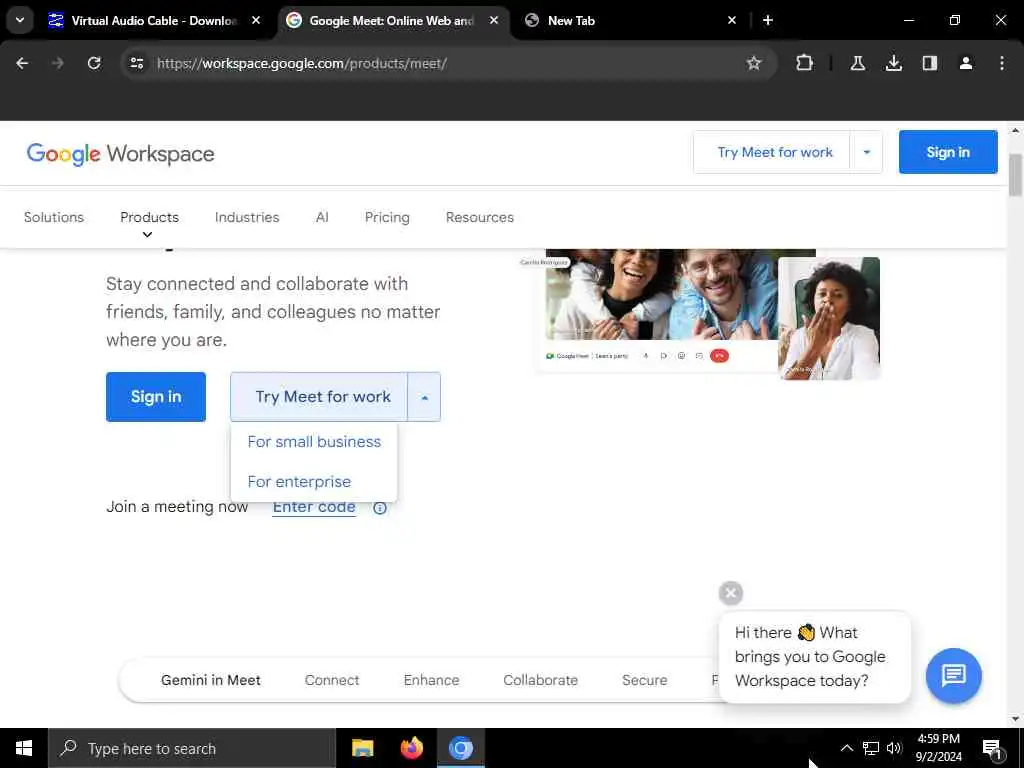Open the volume speaker tray icon
The width and height of the screenshot is (1024, 768).
click(x=894, y=748)
